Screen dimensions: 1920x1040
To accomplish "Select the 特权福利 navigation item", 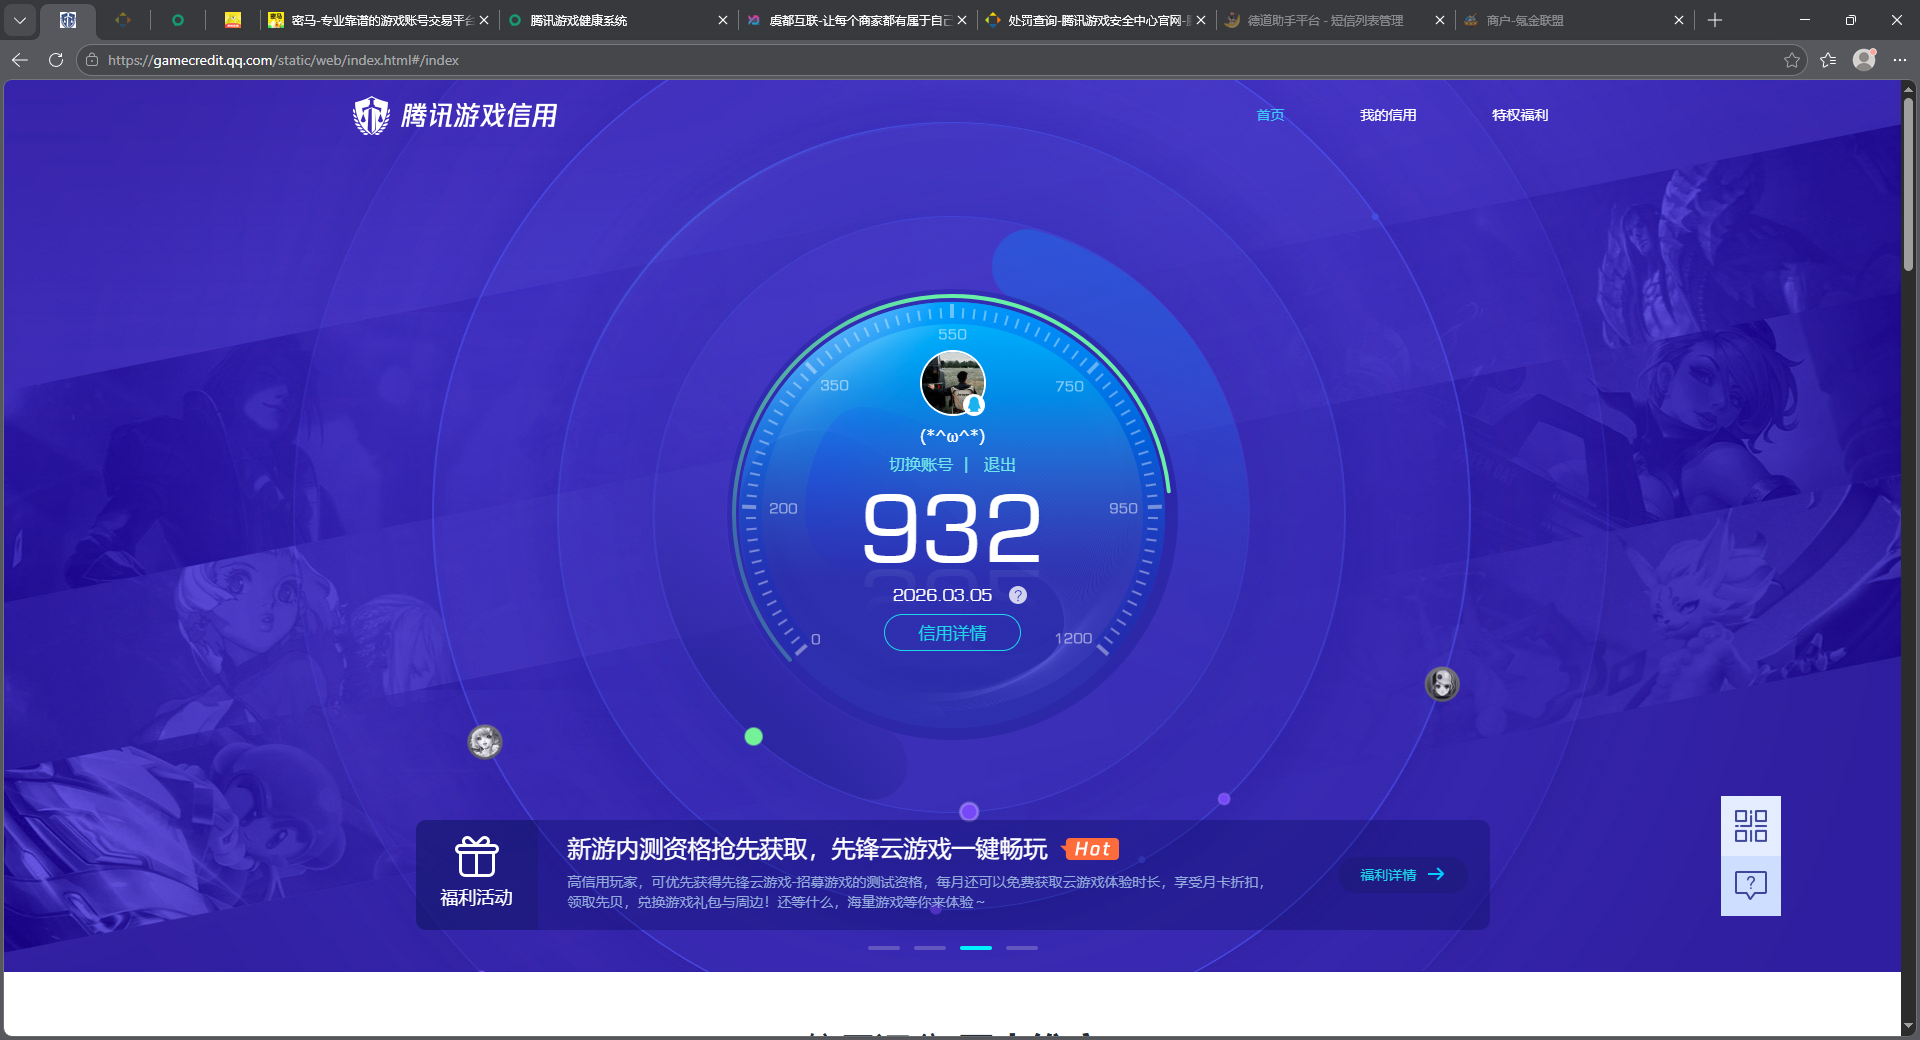I will pos(1519,115).
